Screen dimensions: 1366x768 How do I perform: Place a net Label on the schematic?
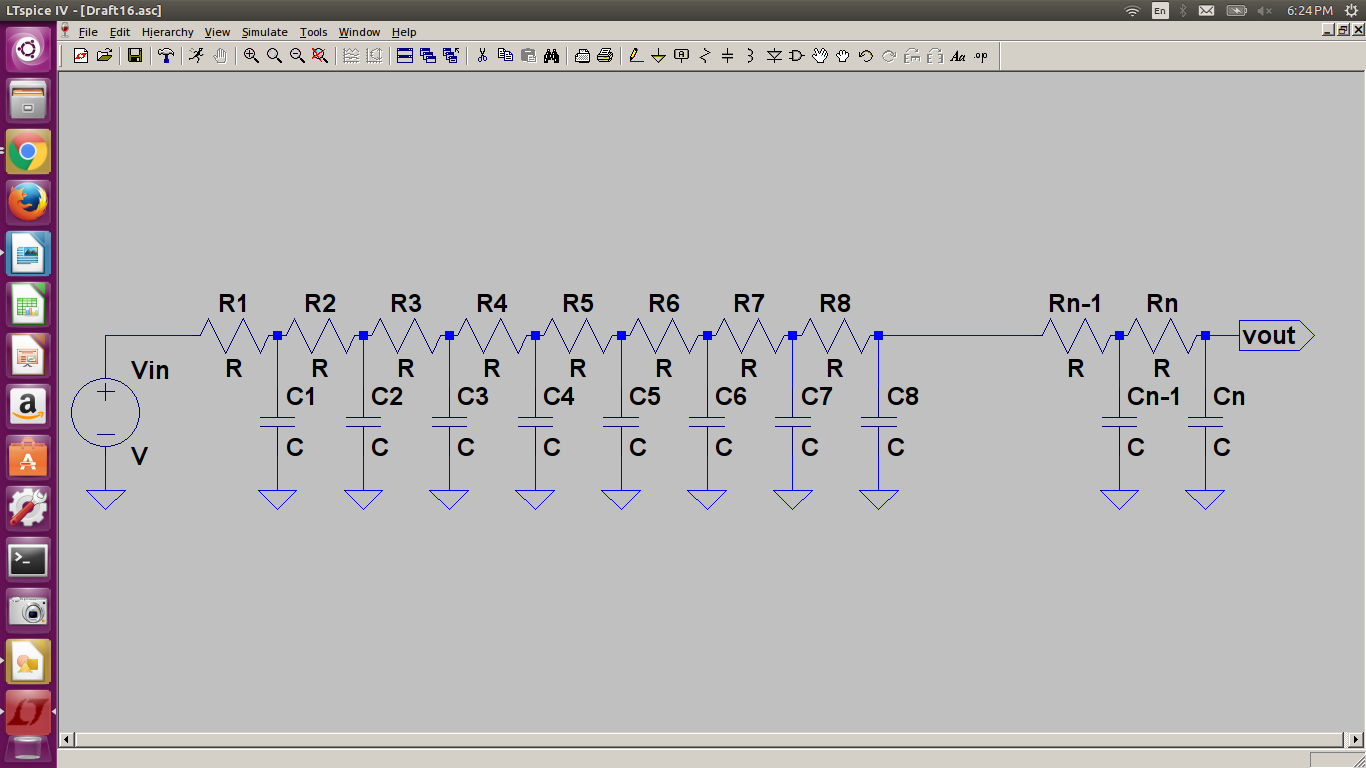(680, 56)
